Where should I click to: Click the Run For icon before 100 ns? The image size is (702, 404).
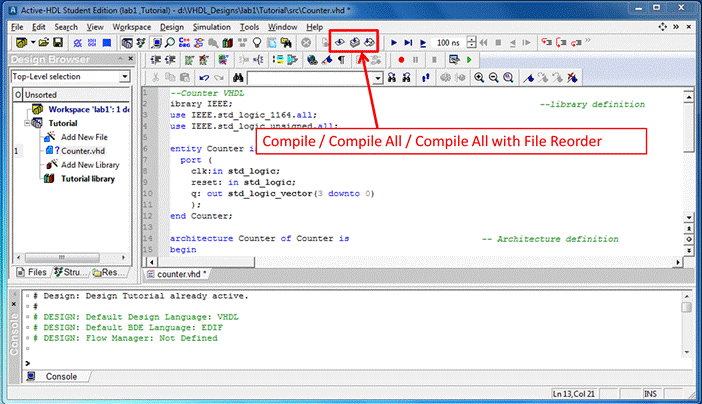423,43
